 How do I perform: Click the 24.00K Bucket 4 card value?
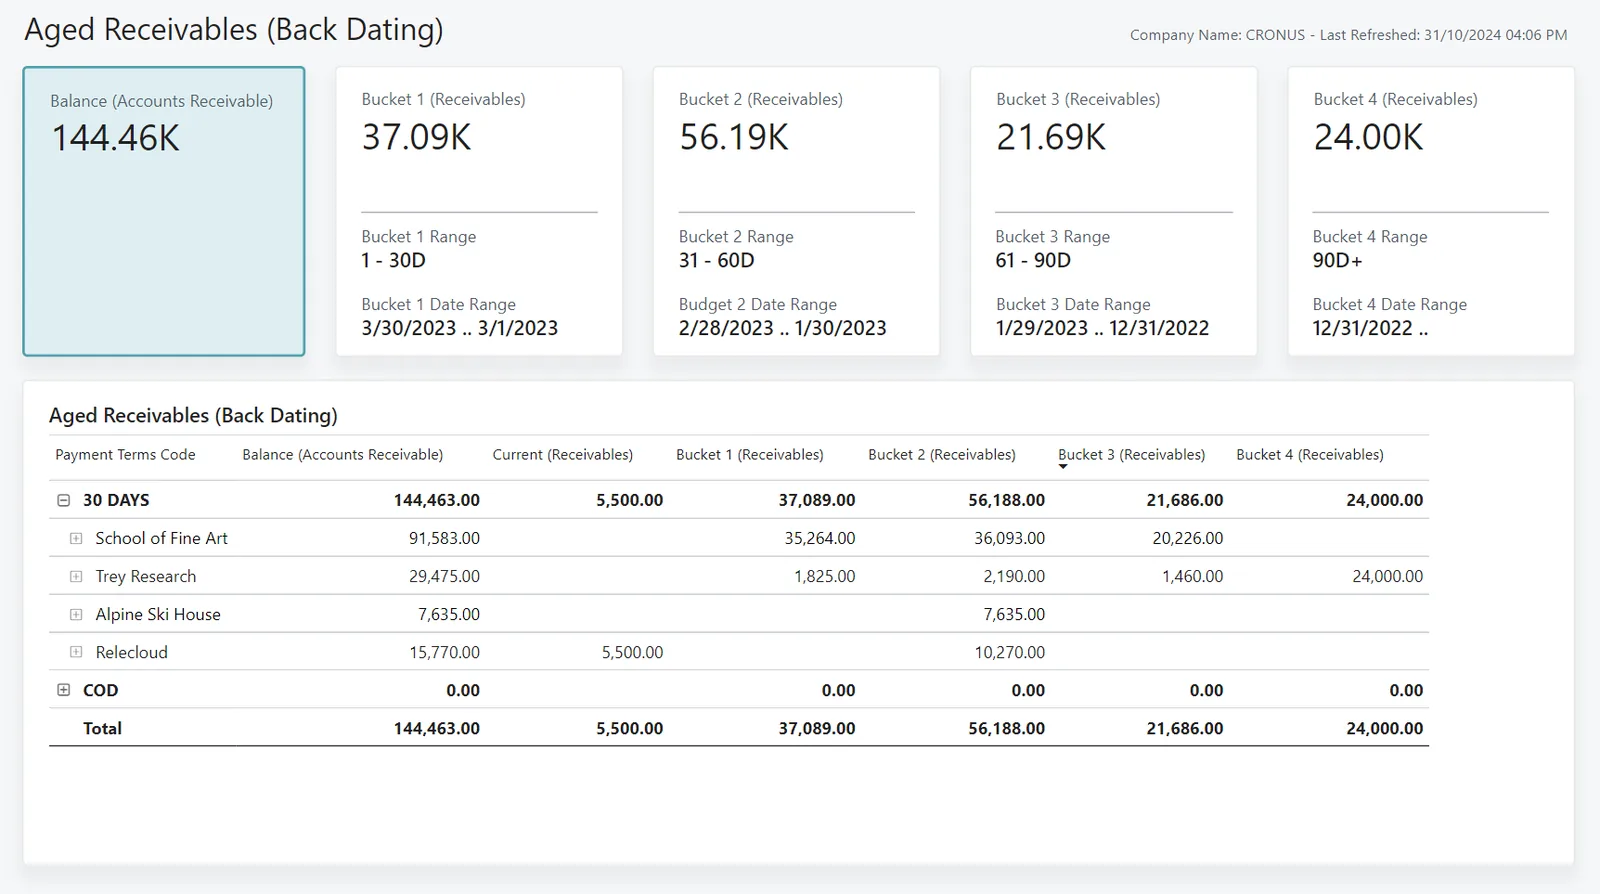[1368, 137]
